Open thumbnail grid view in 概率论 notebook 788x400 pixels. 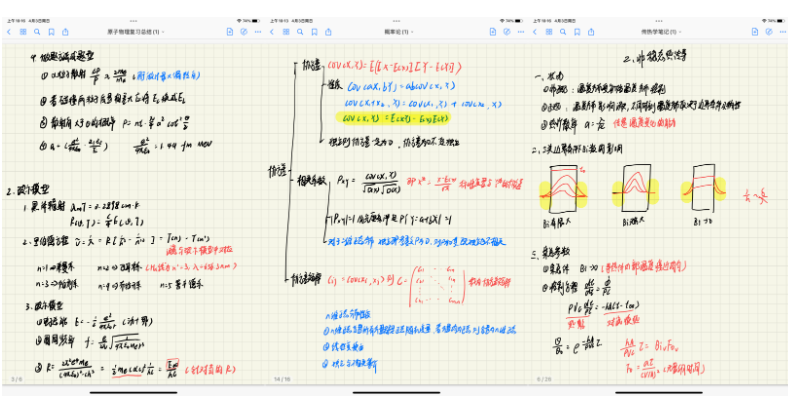[286, 32]
